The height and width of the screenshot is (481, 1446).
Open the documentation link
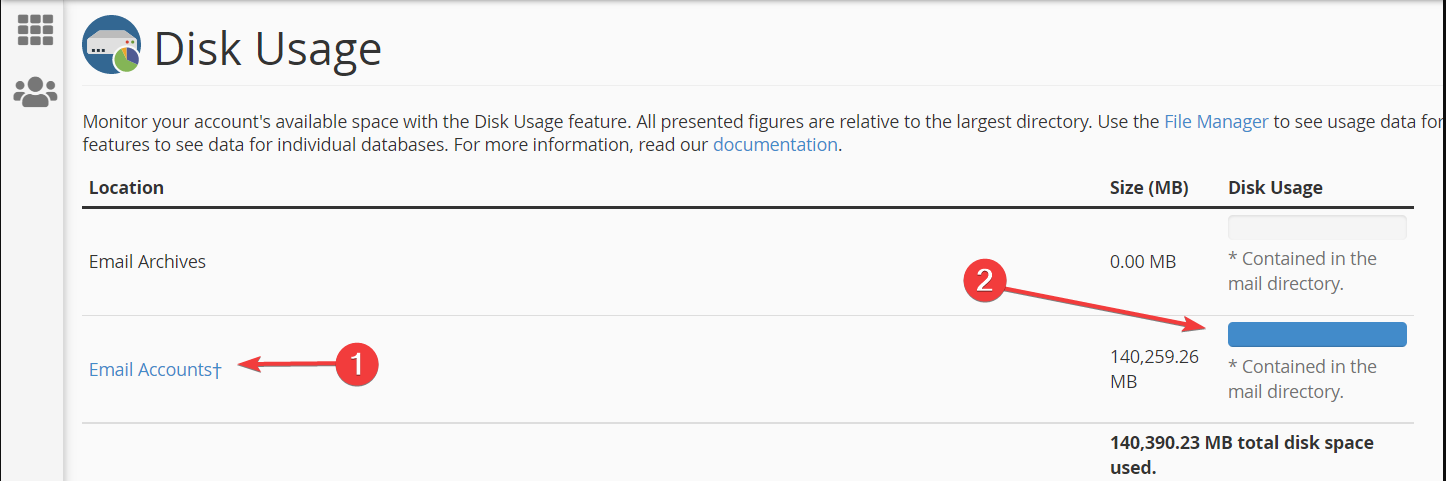(x=775, y=144)
